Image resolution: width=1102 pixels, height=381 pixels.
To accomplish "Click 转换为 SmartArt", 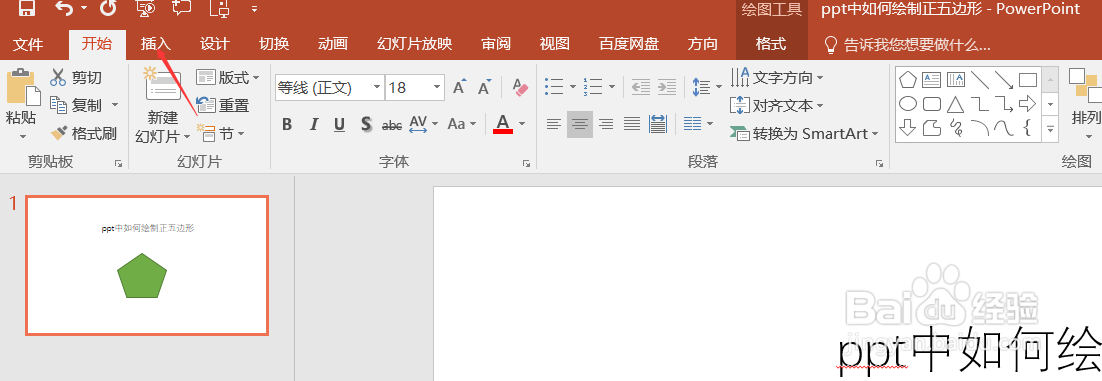I will point(805,134).
